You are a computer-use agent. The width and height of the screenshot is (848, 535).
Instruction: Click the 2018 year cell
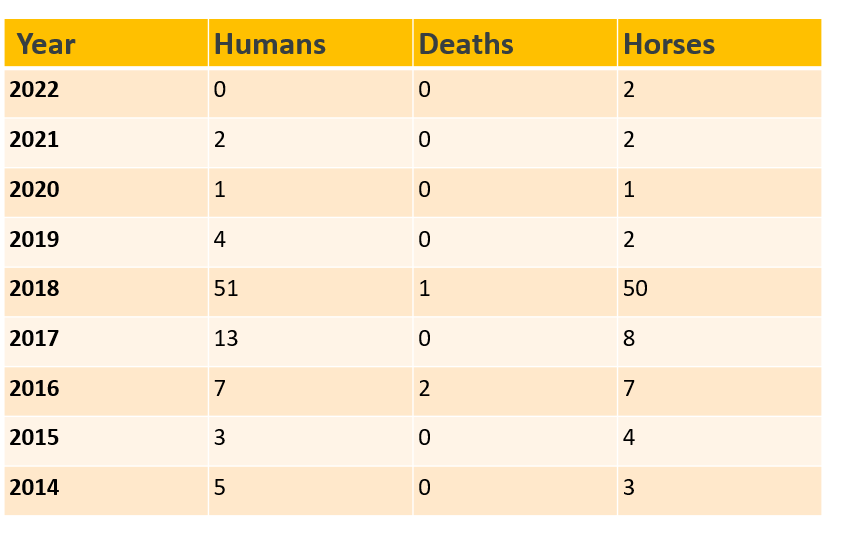coord(34,289)
